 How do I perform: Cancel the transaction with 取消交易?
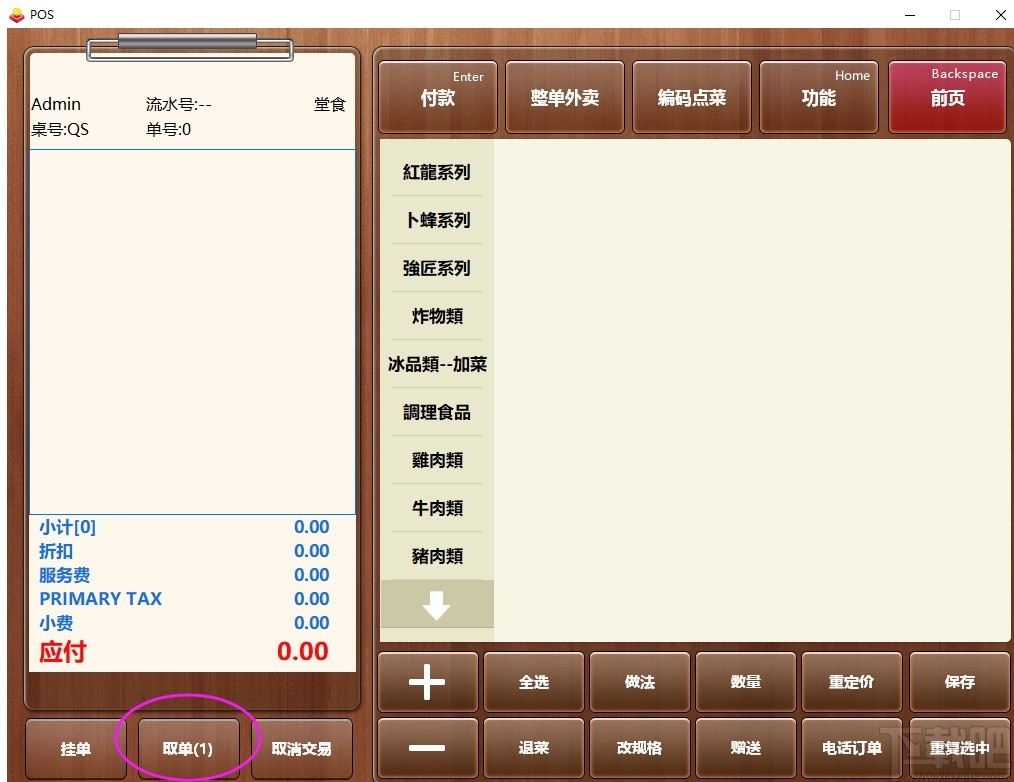pos(302,748)
